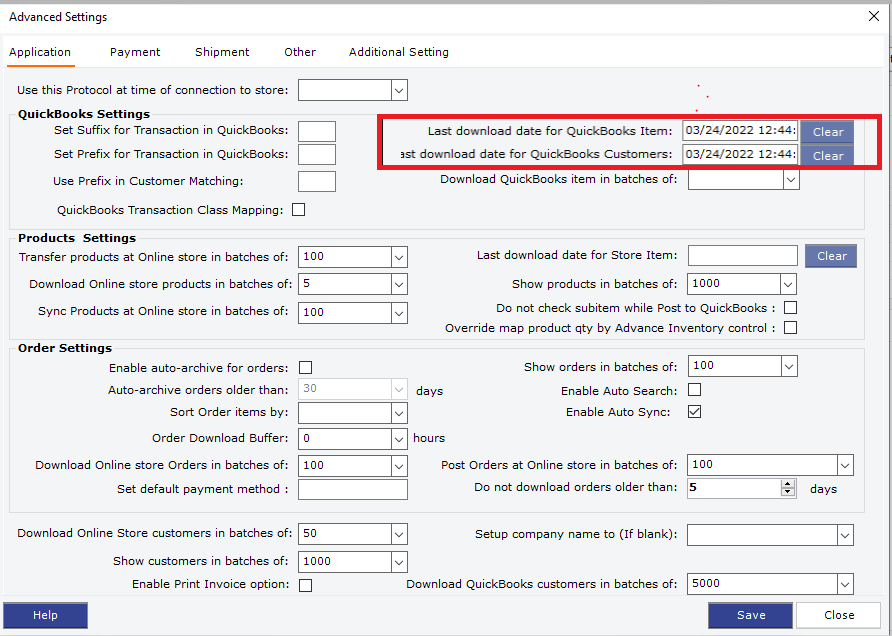The width and height of the screenshot is (892, 636).
Task: Clear last download date for QuickBooks Item
Action: tap(827, 131)
